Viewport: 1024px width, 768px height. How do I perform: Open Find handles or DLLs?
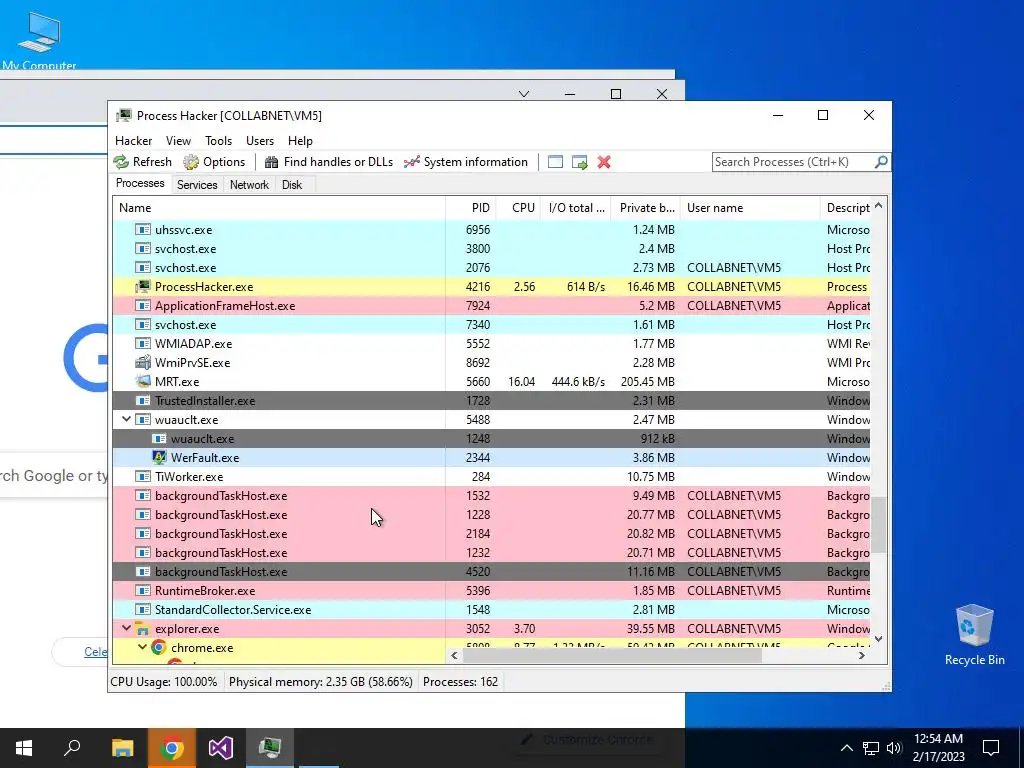(x=328, y=162)
